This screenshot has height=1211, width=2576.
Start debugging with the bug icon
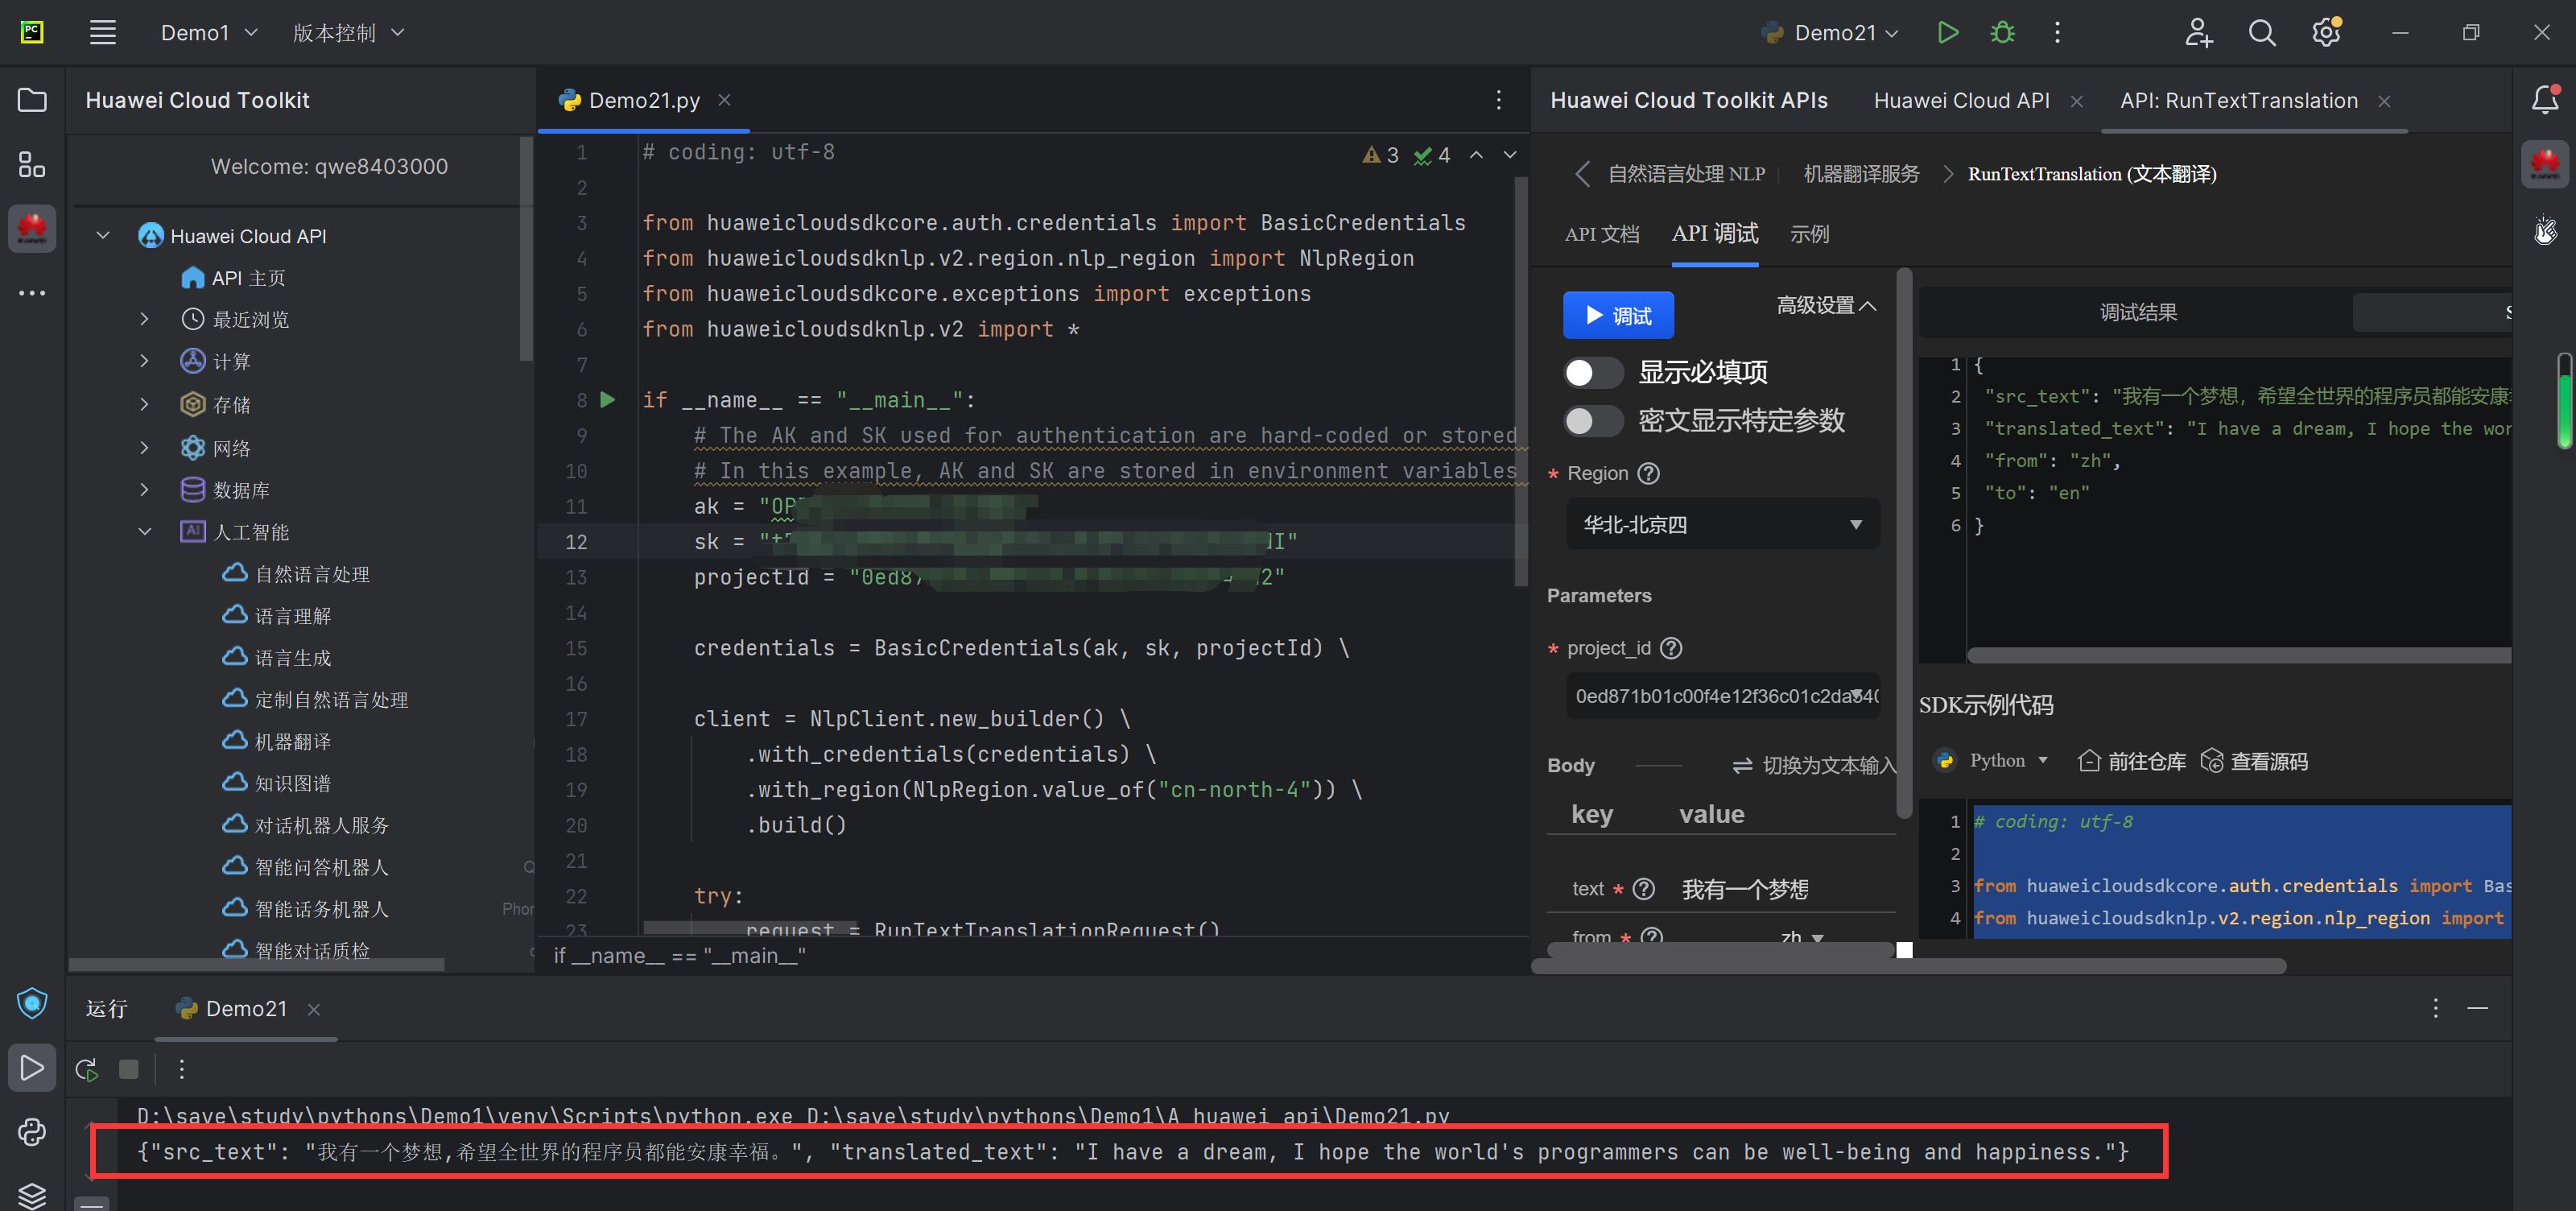pos(2002,33)
